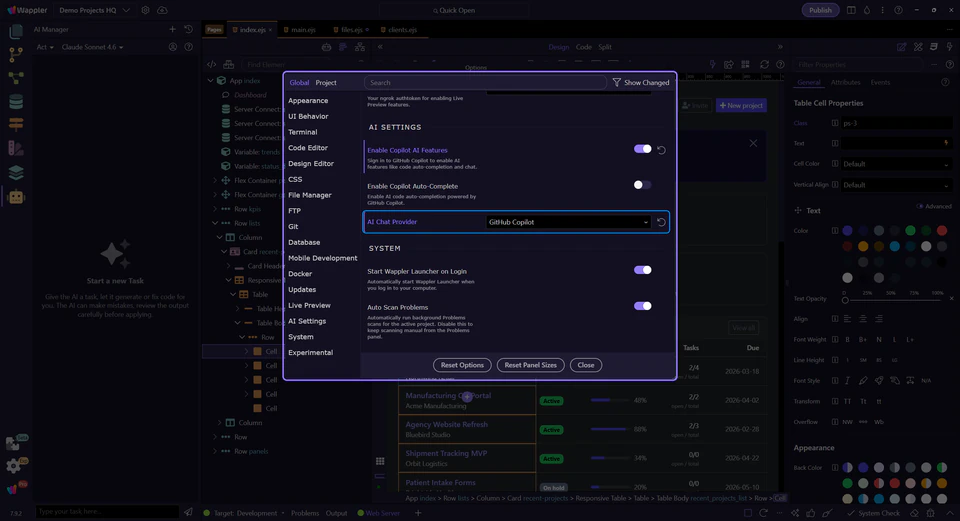Click New project button in page

coord(741,105)
